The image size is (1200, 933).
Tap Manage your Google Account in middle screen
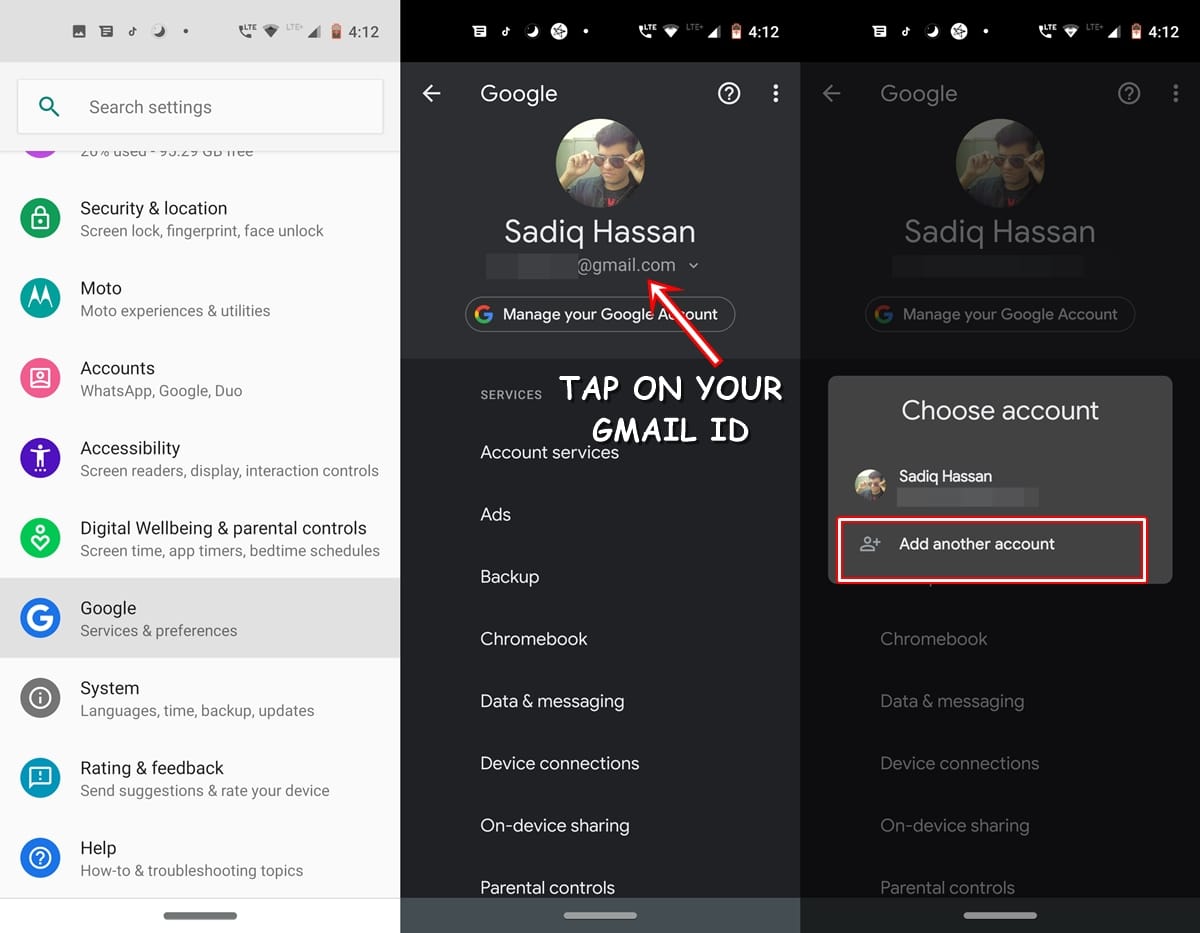pos(600,314)
